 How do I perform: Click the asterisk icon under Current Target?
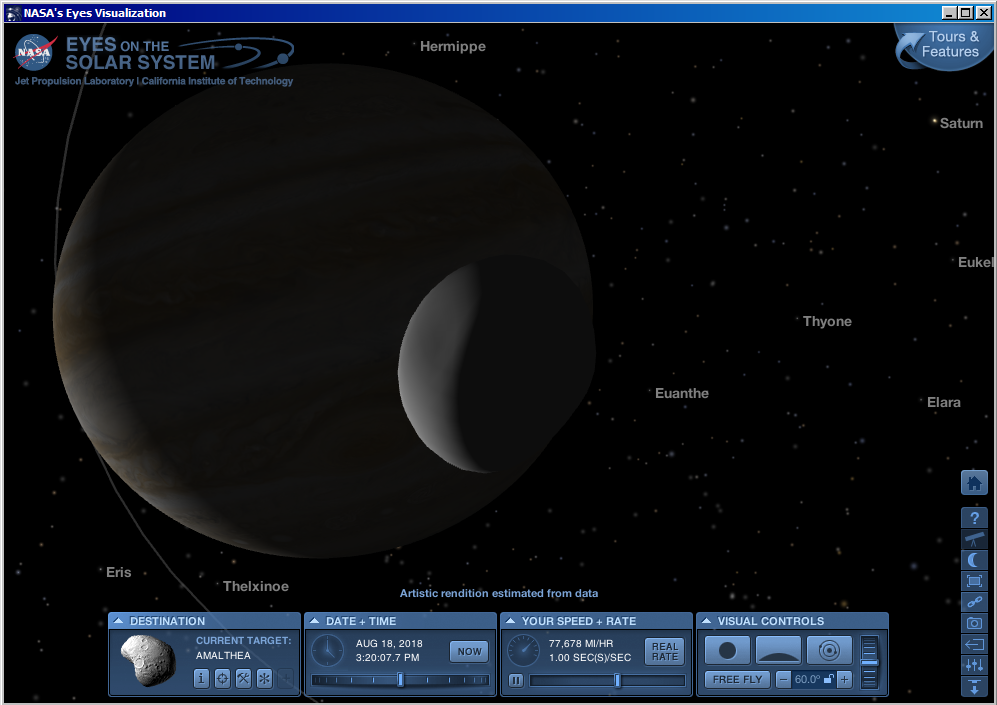[264, 678]
